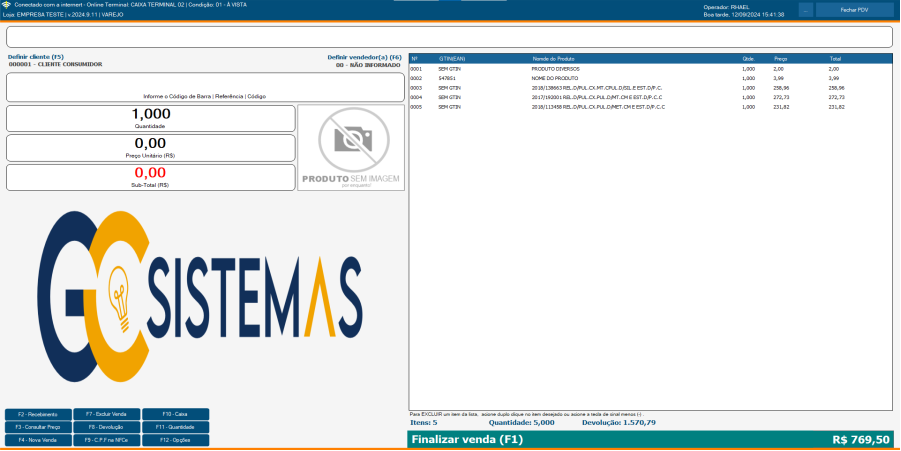Click the Preço column header

pyautogui.click(x=780, y=59)
